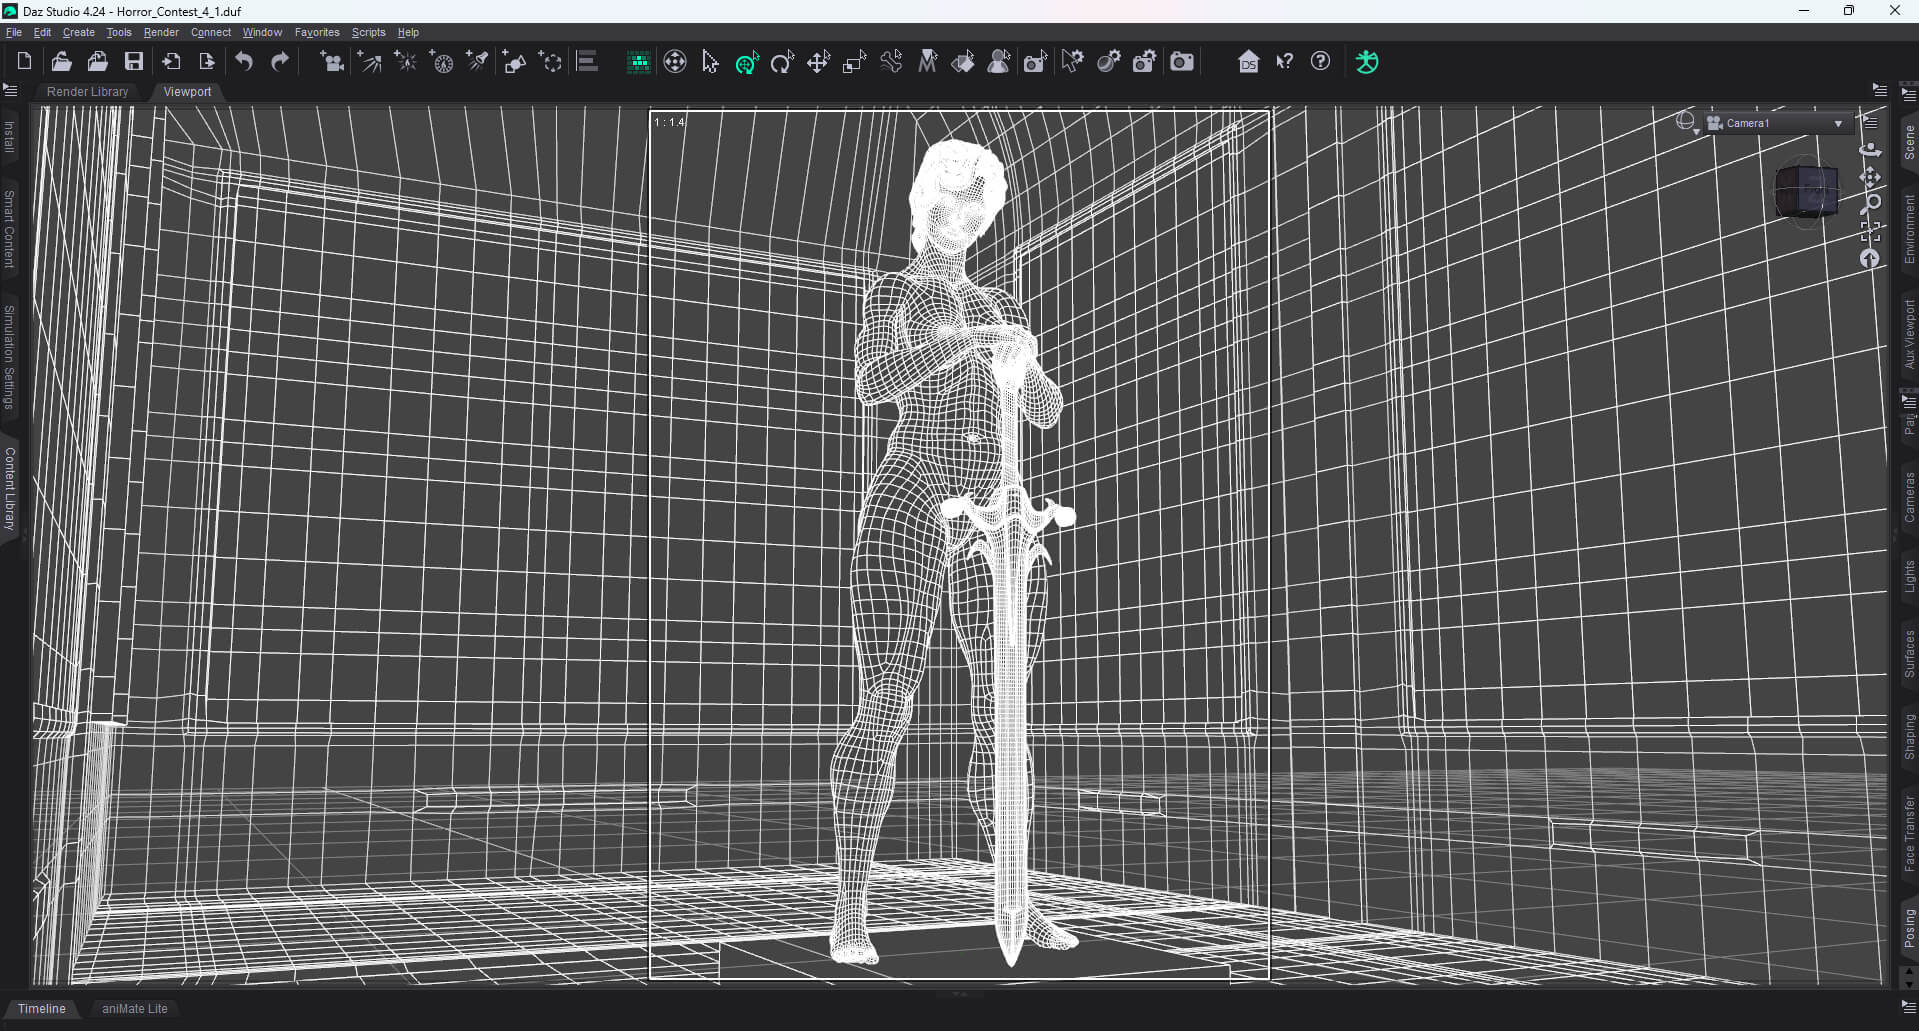
Task: Open the left pane options menu
Action: [11, 91]
